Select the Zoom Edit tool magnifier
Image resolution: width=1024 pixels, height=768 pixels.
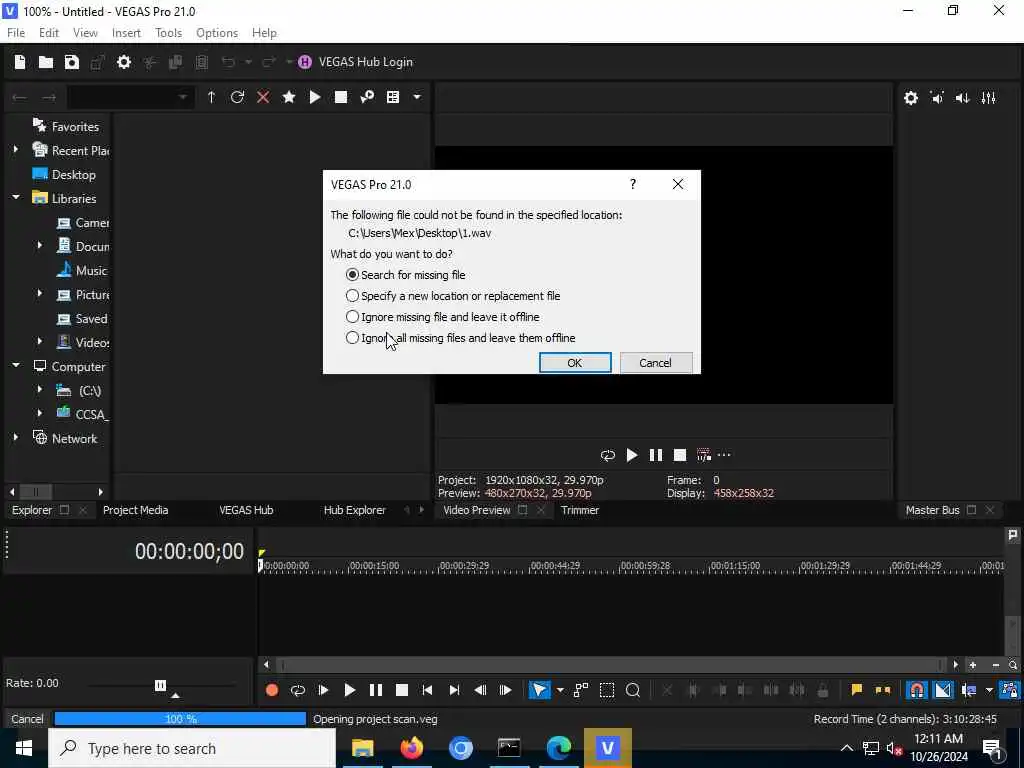coord(633,690)
